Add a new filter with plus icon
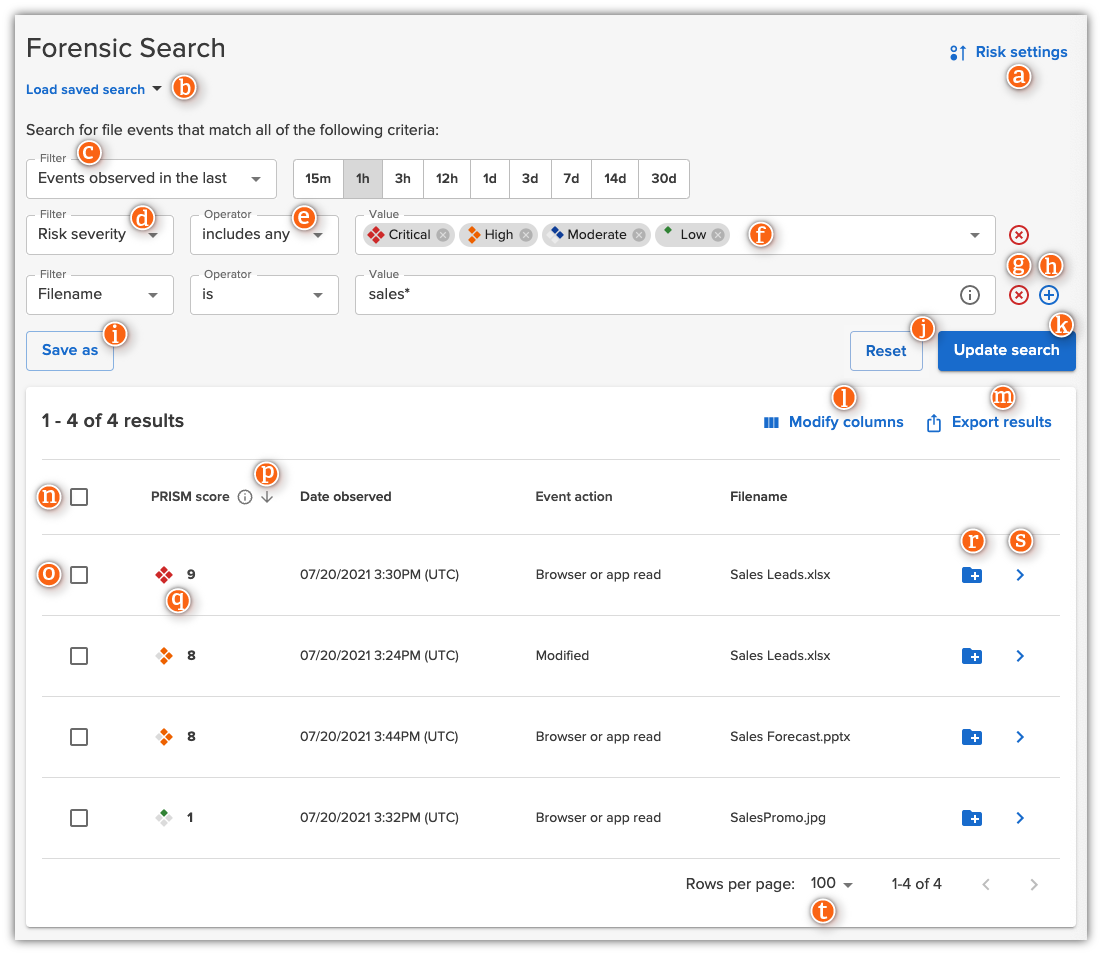 1048,295
